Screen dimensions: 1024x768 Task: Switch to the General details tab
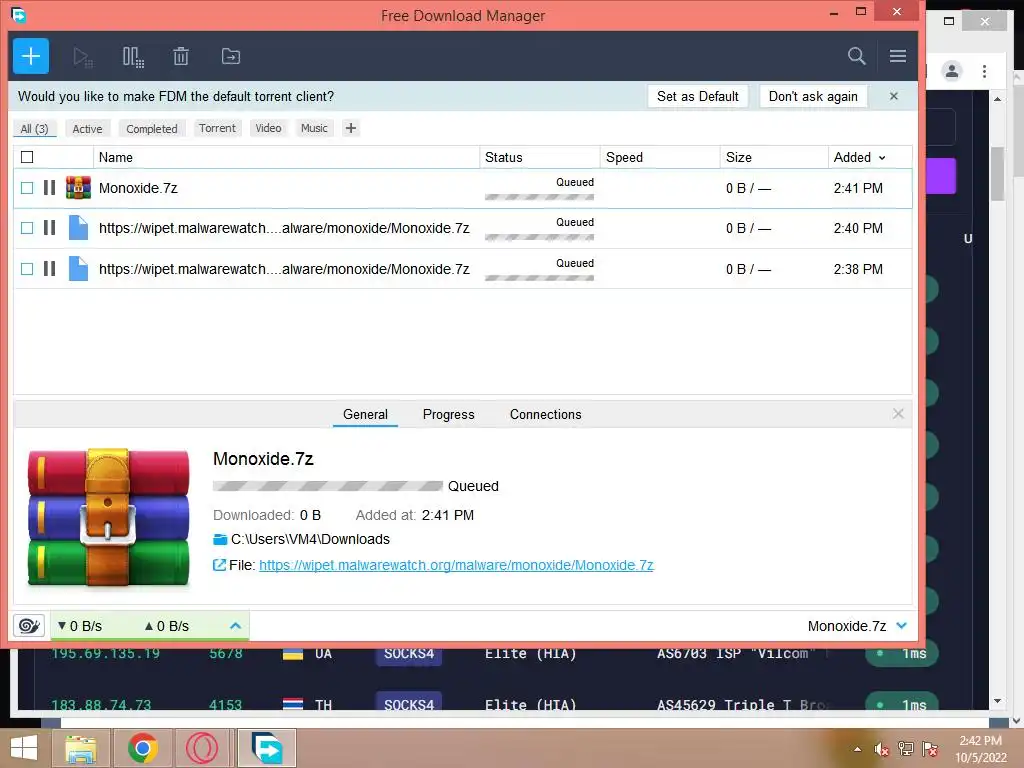[x=365, y=415]
